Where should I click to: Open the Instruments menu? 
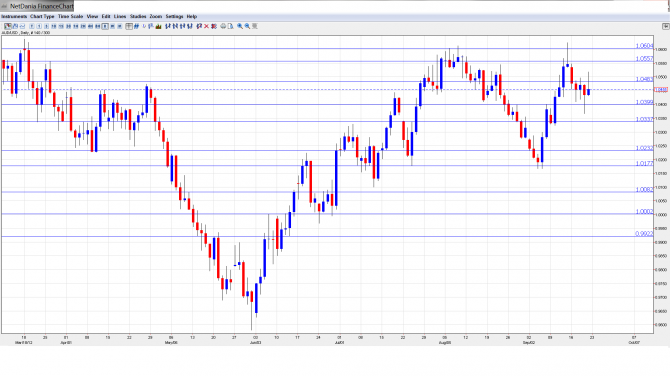tap(14, 17)
